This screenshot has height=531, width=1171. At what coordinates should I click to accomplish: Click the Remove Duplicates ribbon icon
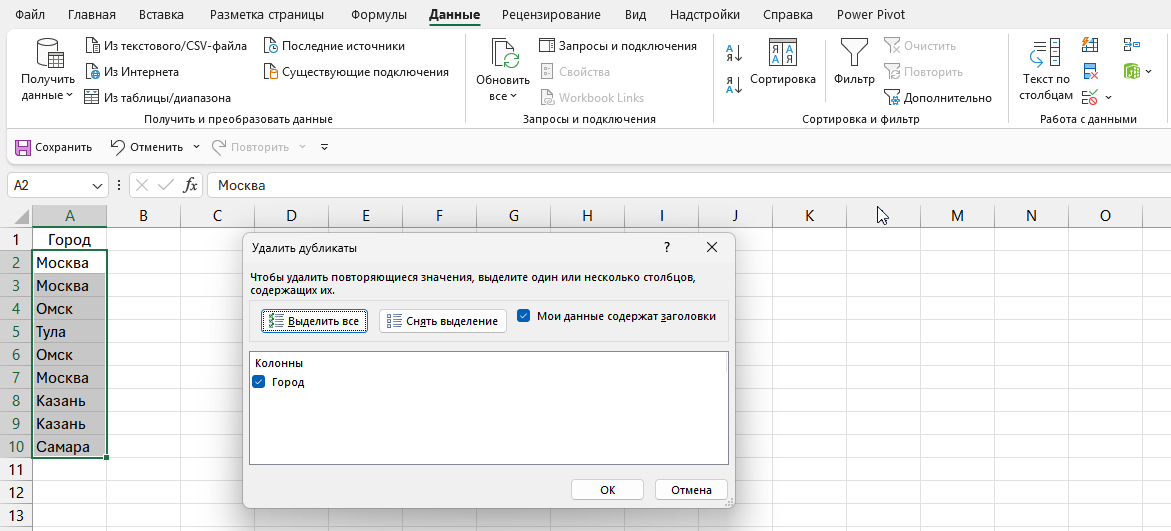1090,72
